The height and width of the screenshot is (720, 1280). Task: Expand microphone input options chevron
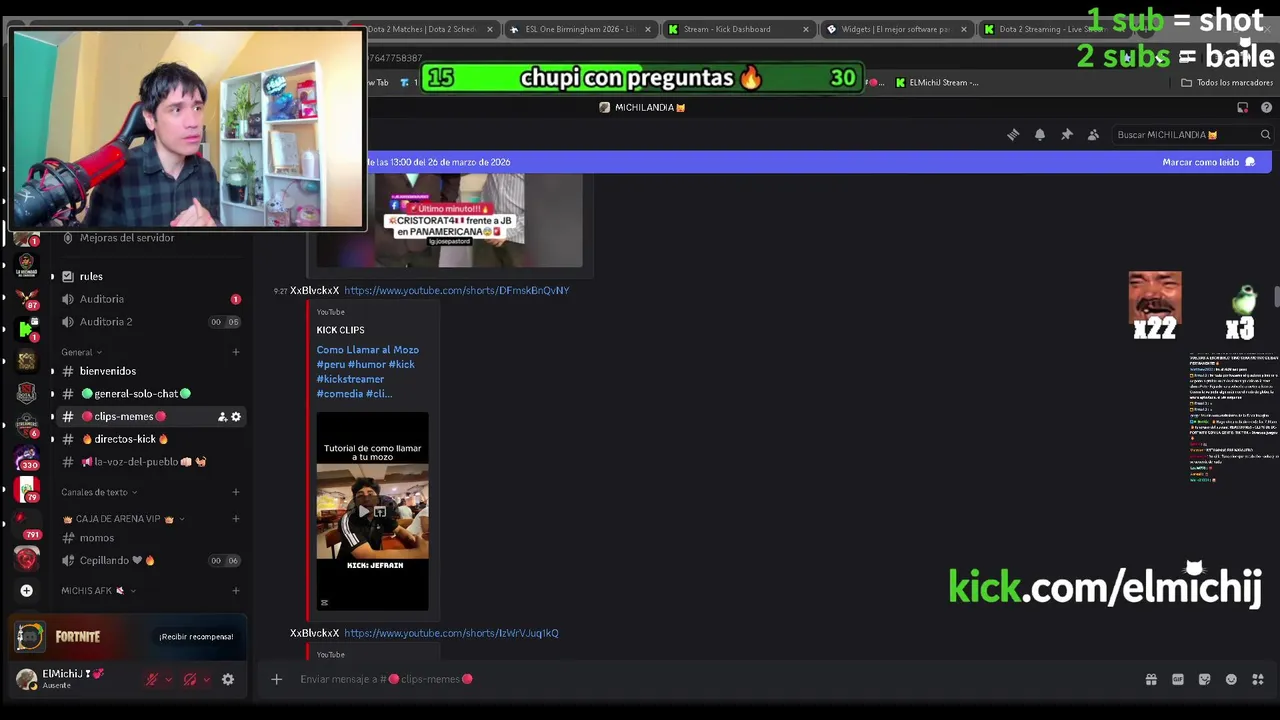pos(168,679)
